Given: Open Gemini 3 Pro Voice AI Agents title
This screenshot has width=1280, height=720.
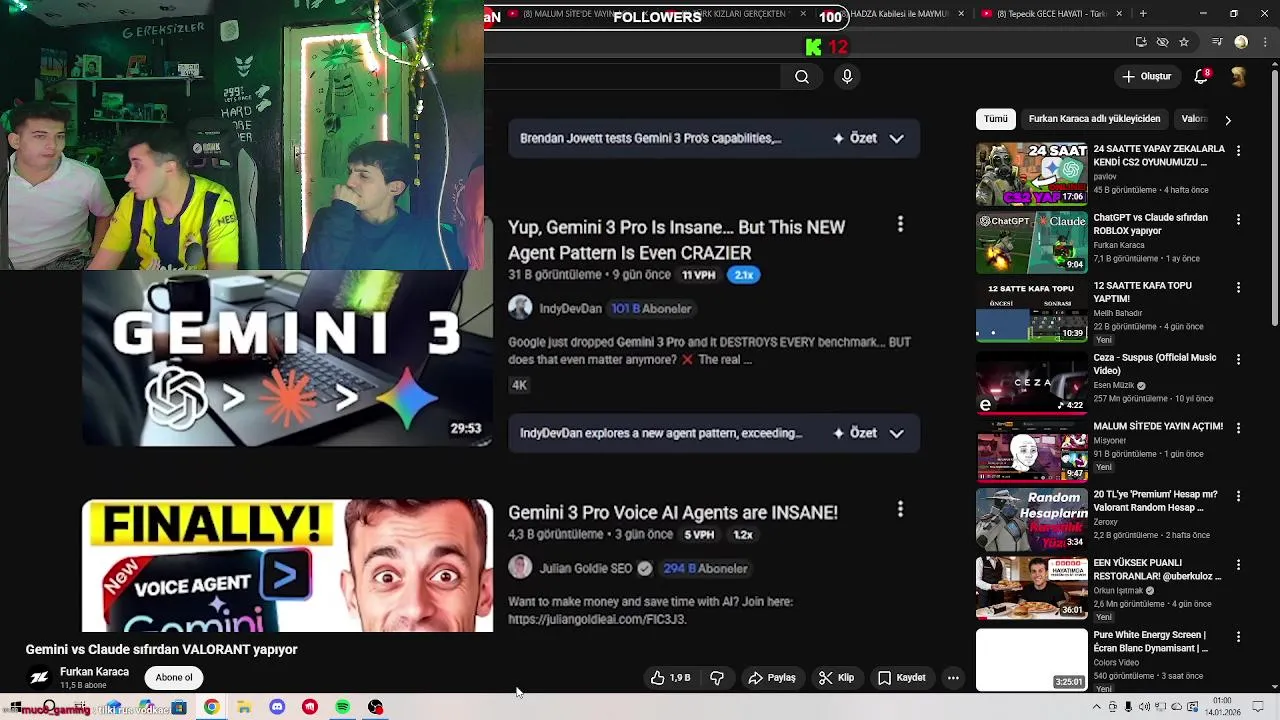Looking at the screenshot, I should pyautogui.click(x=673, y=512).
